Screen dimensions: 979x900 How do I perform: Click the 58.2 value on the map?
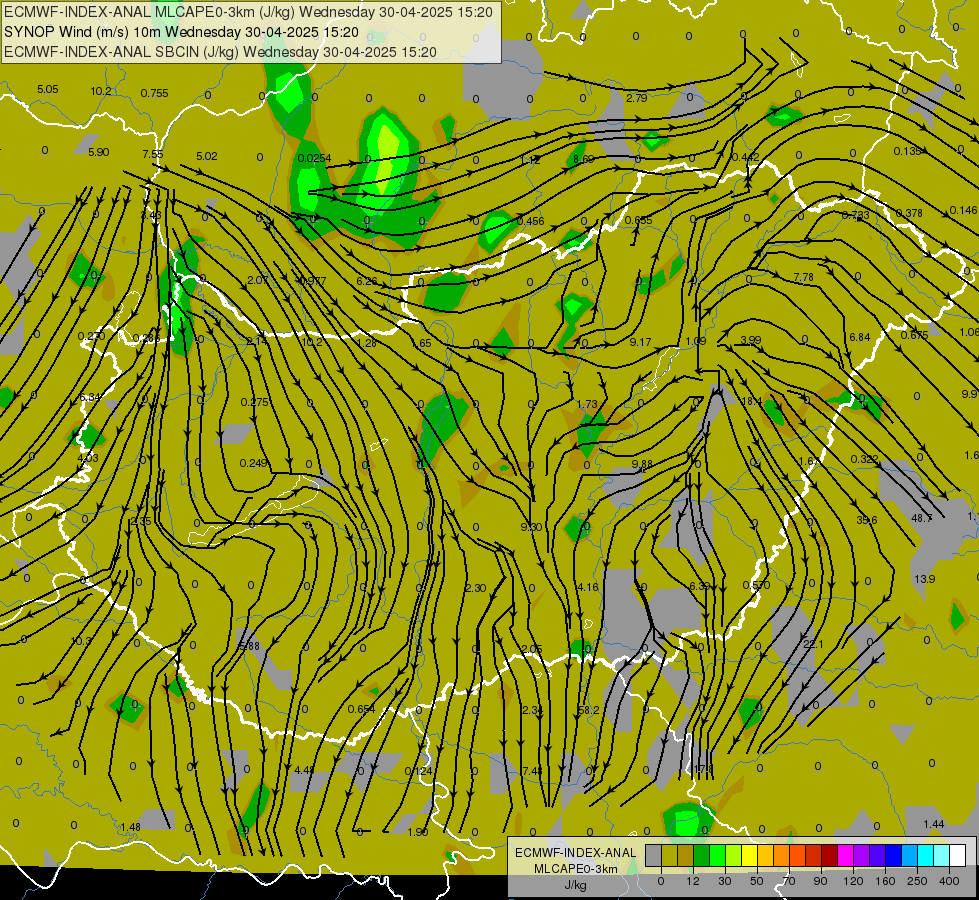589,710
